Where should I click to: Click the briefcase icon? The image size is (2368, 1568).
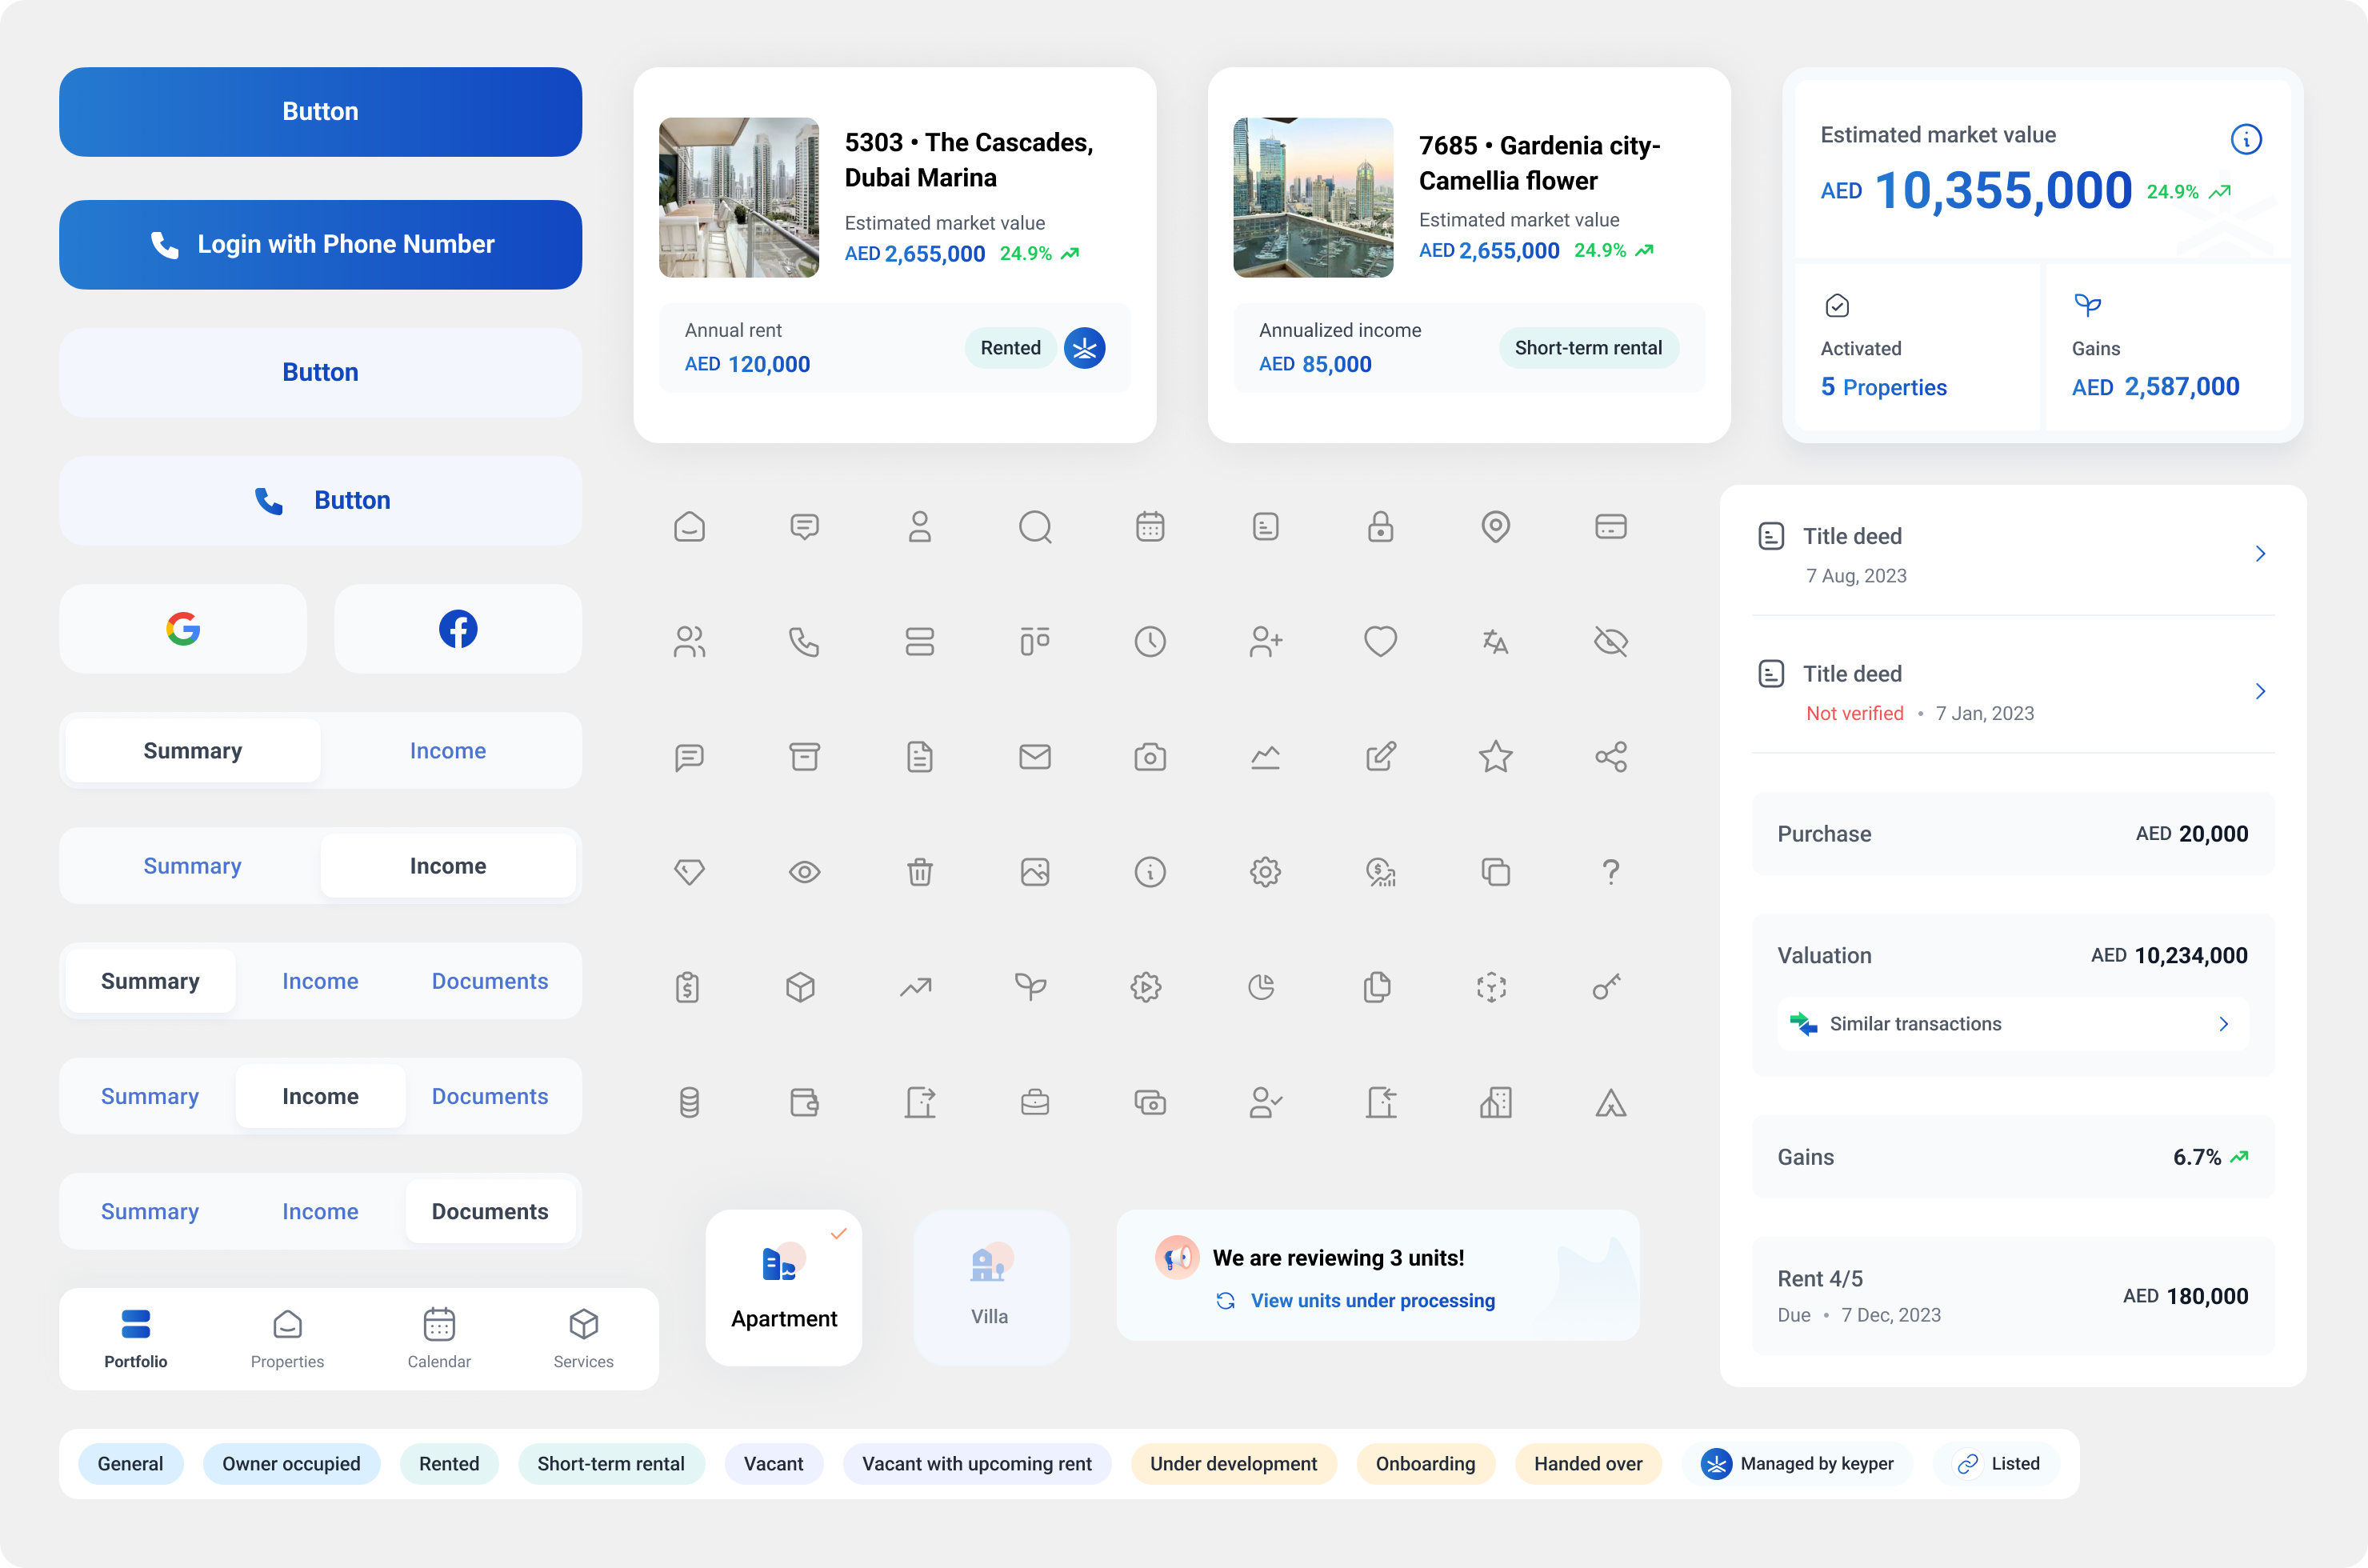coord(1035,1103)
